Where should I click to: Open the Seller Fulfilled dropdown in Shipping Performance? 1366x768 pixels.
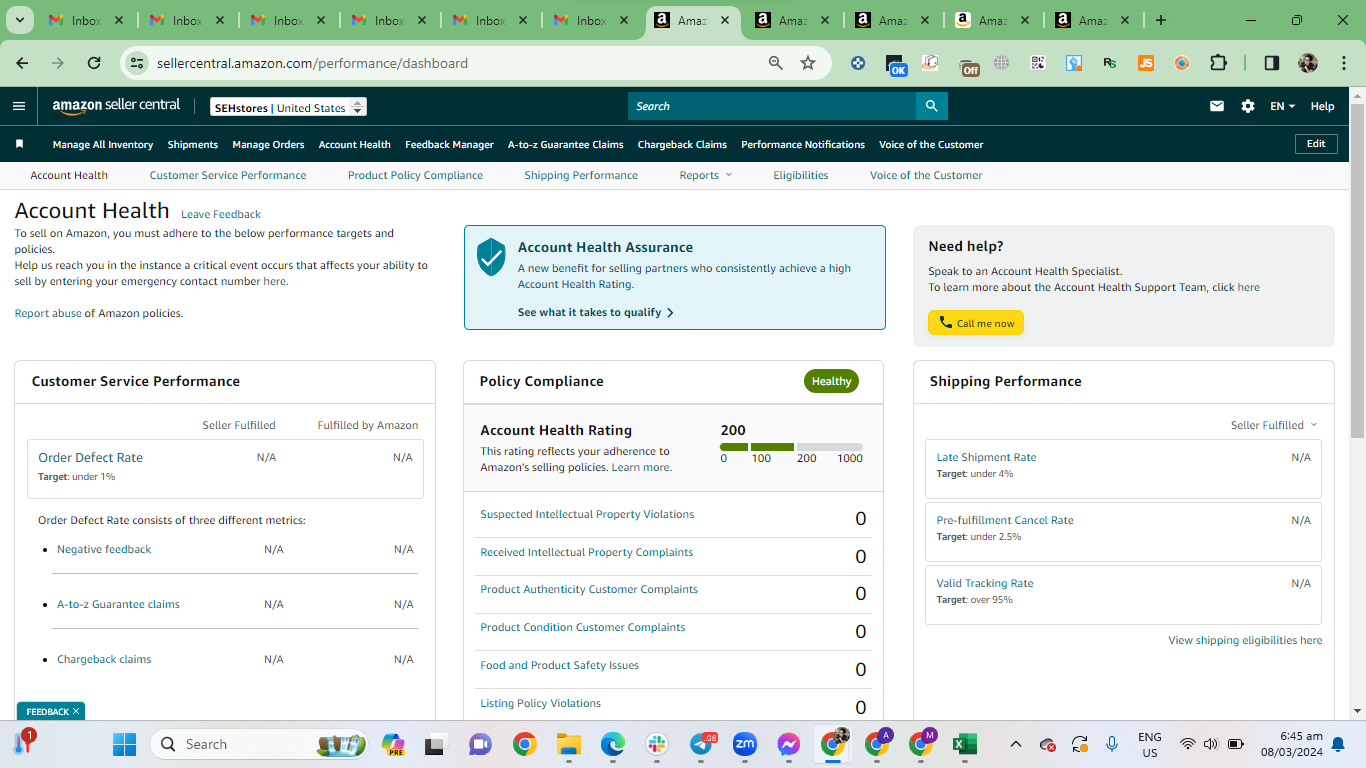pyautogui.click(x=1274, y=425)
